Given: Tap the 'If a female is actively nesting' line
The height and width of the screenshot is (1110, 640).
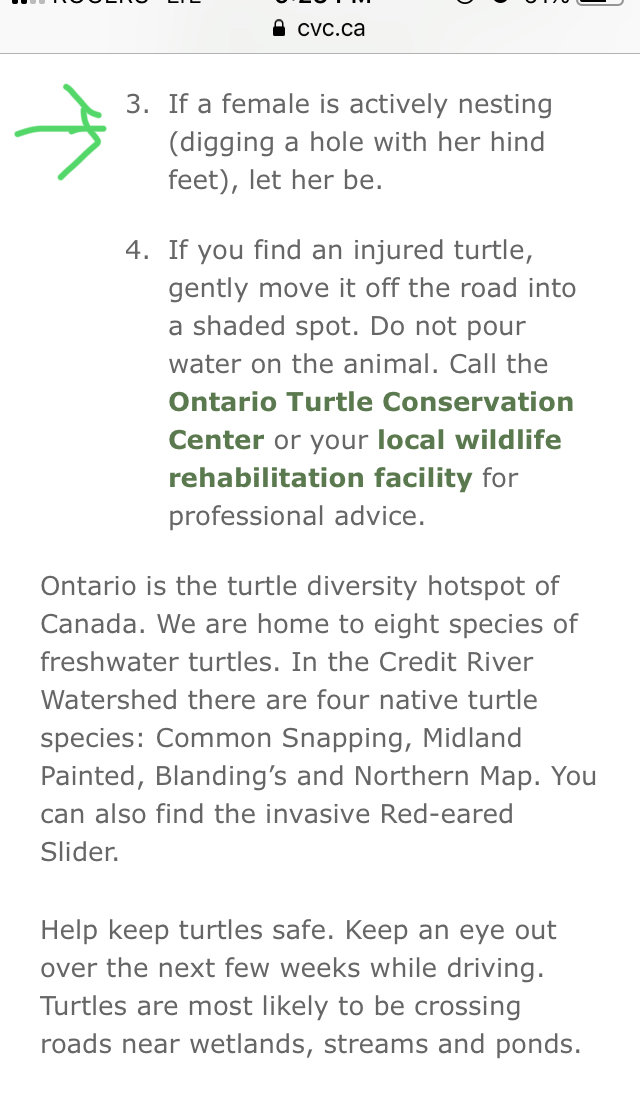Looking at the screenshot, I should [360, 105].
